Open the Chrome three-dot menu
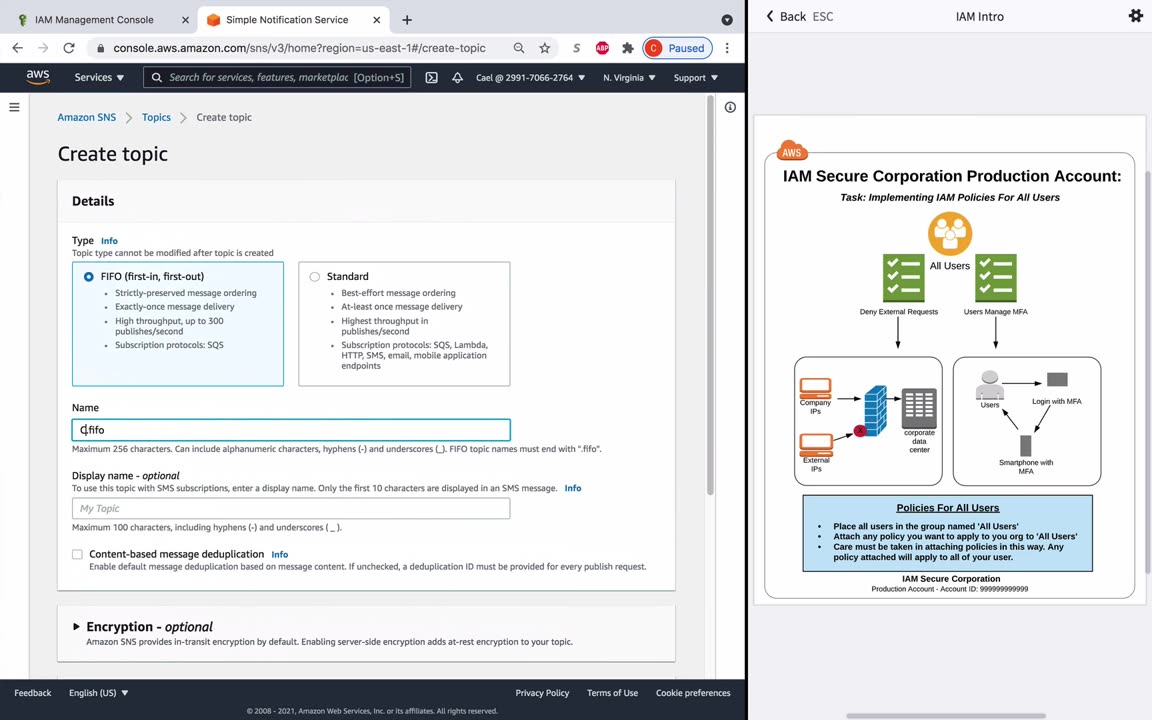This screenshot has height=720, width=1152. pos(727,48)
